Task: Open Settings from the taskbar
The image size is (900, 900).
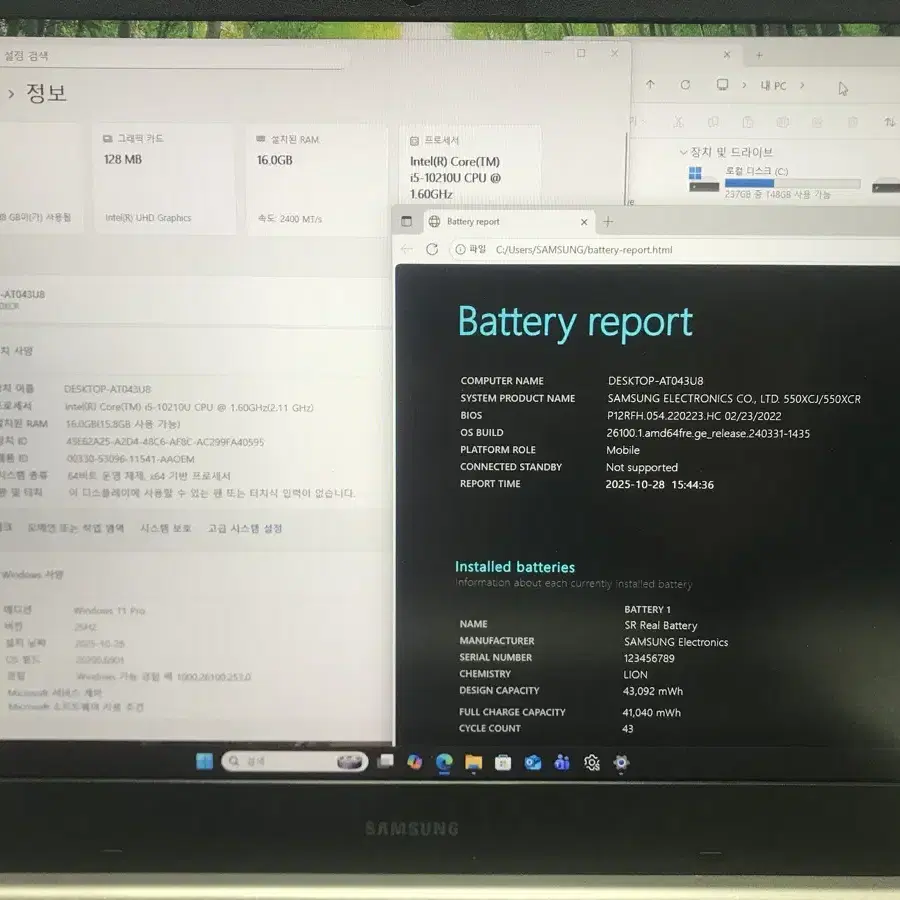Action: coord(592,762)
